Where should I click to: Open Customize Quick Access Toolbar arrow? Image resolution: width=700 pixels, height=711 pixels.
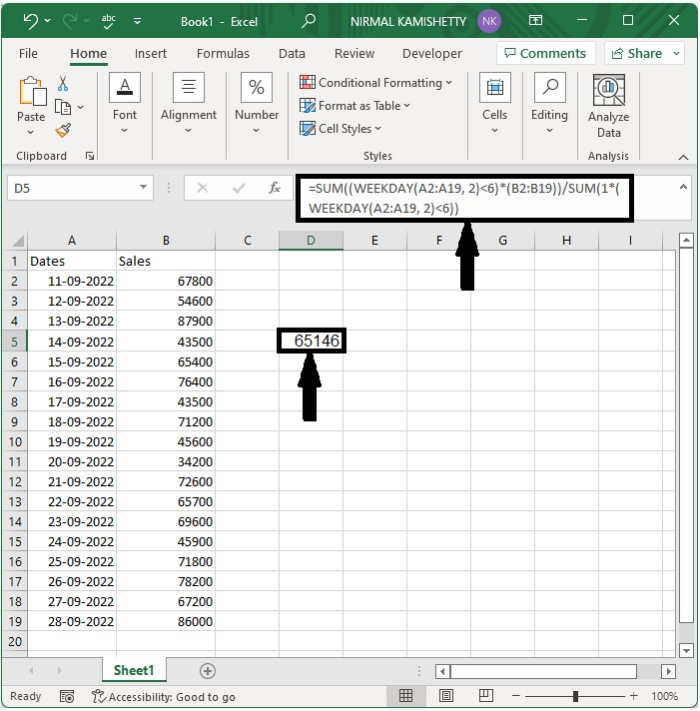137,21
